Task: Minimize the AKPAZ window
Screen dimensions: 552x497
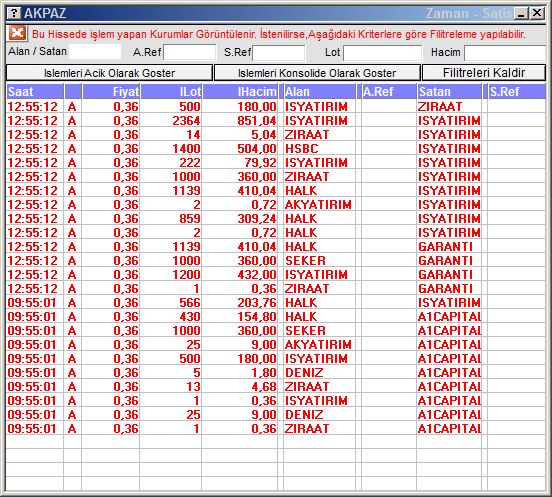Action: 521,13
